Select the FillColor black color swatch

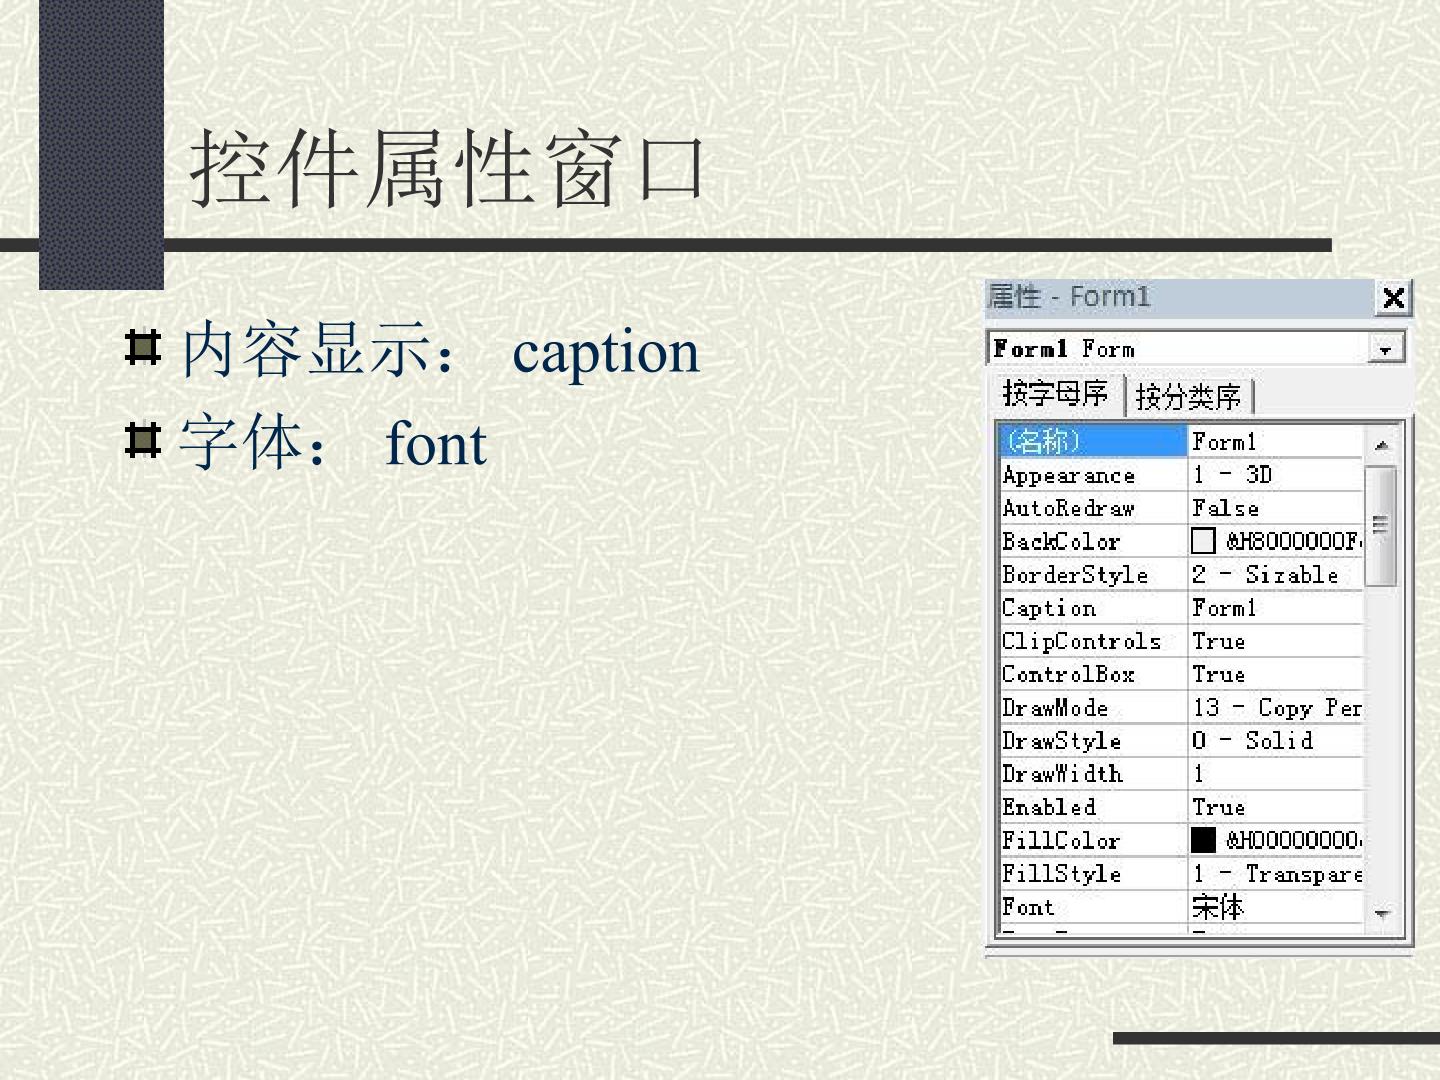point(1203,840)
